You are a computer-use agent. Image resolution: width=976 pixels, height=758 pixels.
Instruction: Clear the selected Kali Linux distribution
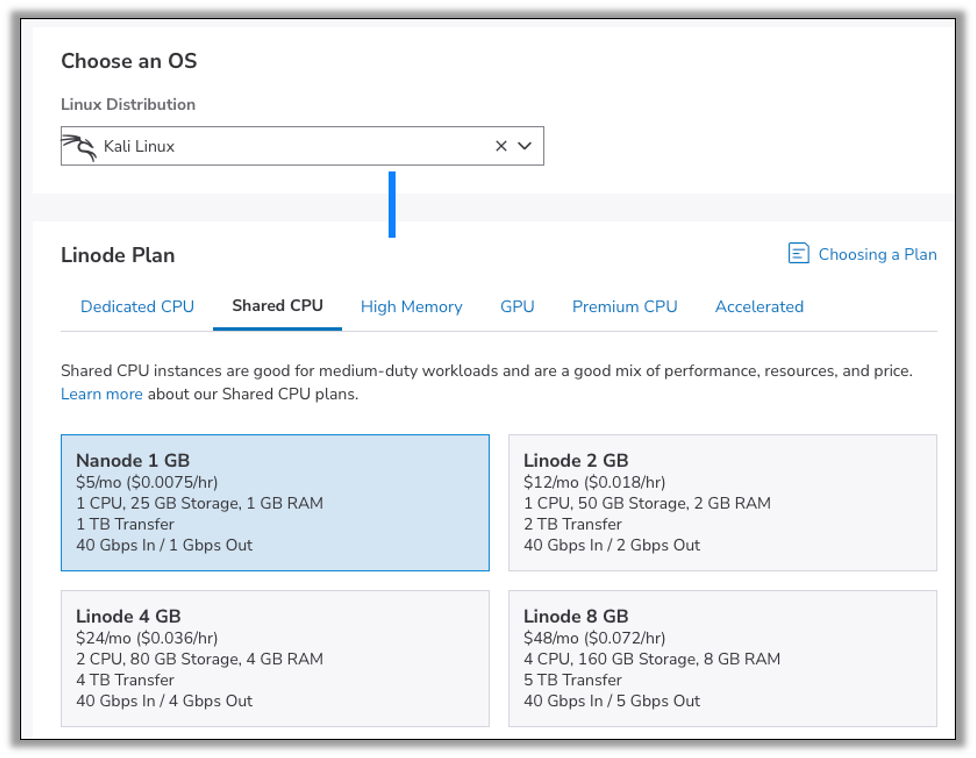click(x=501, y=146)
